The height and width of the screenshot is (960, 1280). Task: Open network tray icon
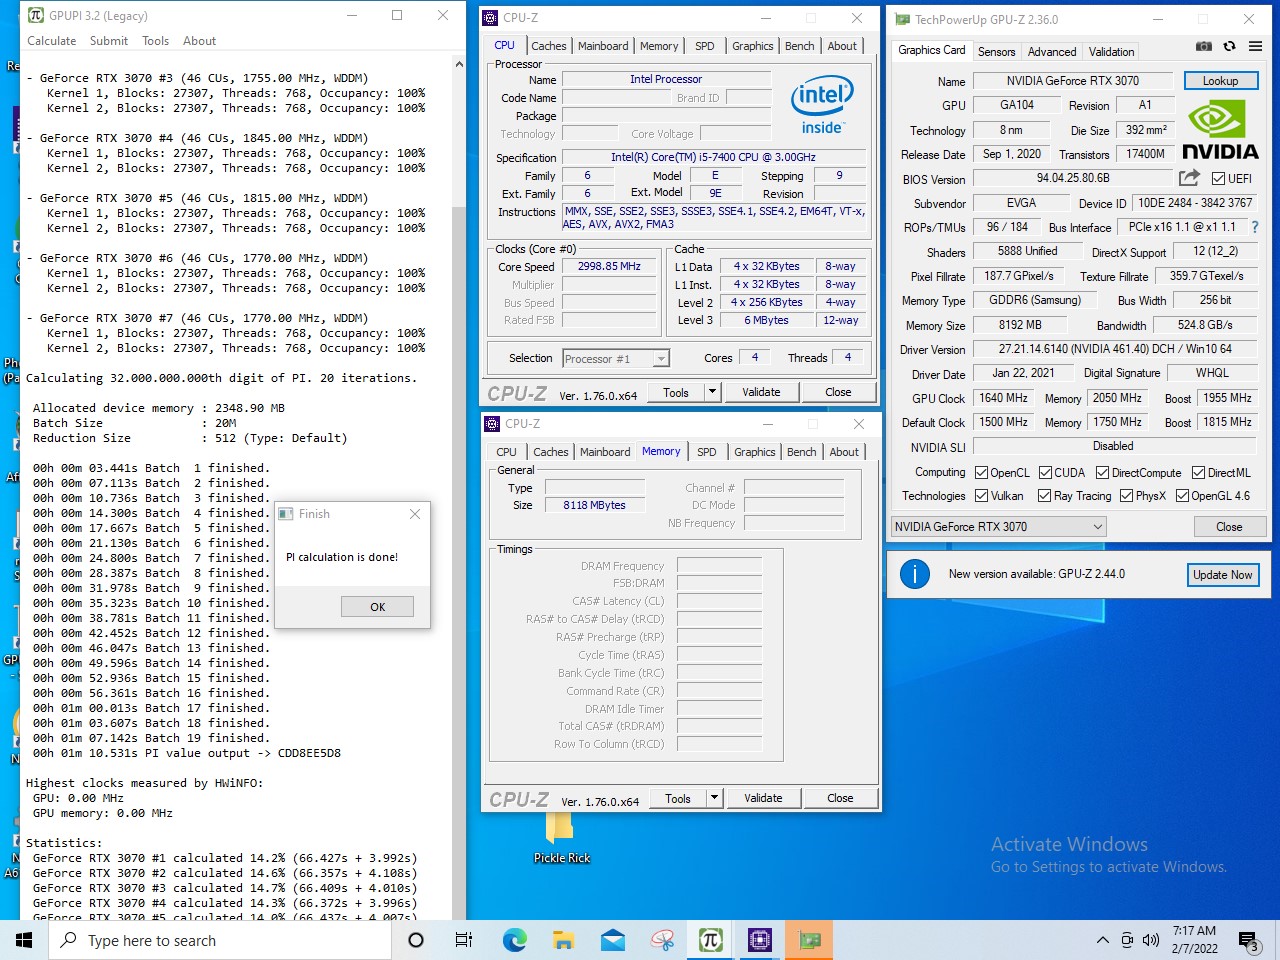[1127, 940]
